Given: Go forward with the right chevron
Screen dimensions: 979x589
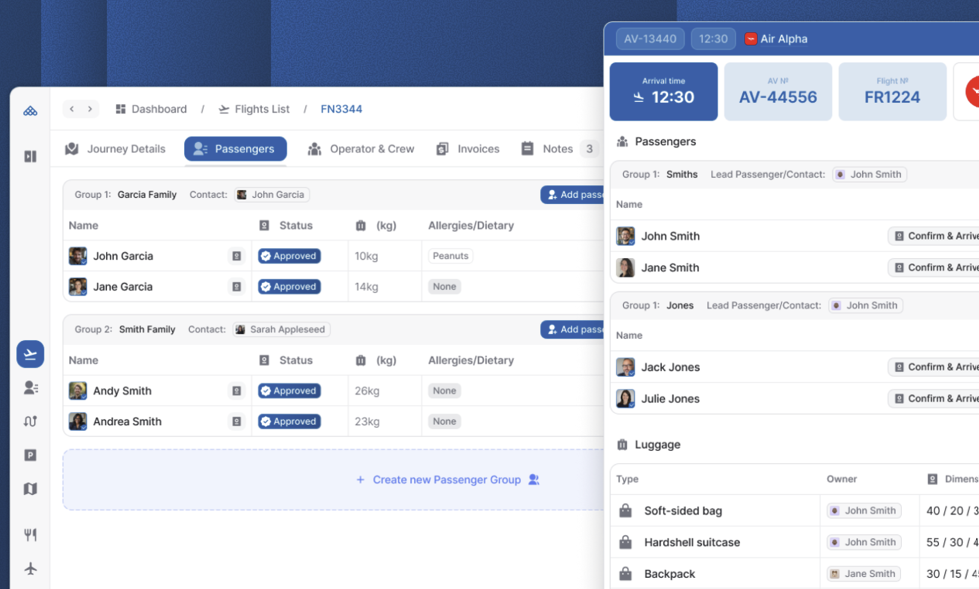Looking at the screenshot, I should pos(90,109).
